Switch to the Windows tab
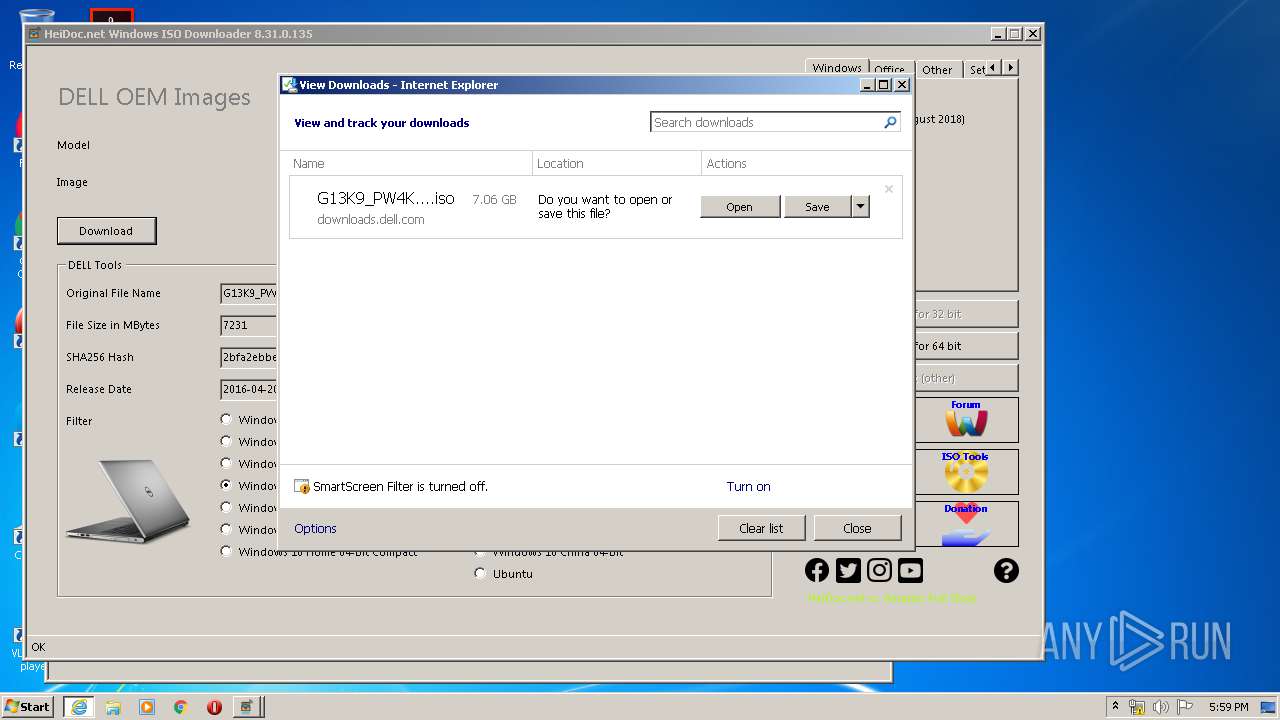Viewport: 1280px width, 720px height. [837, 68]
